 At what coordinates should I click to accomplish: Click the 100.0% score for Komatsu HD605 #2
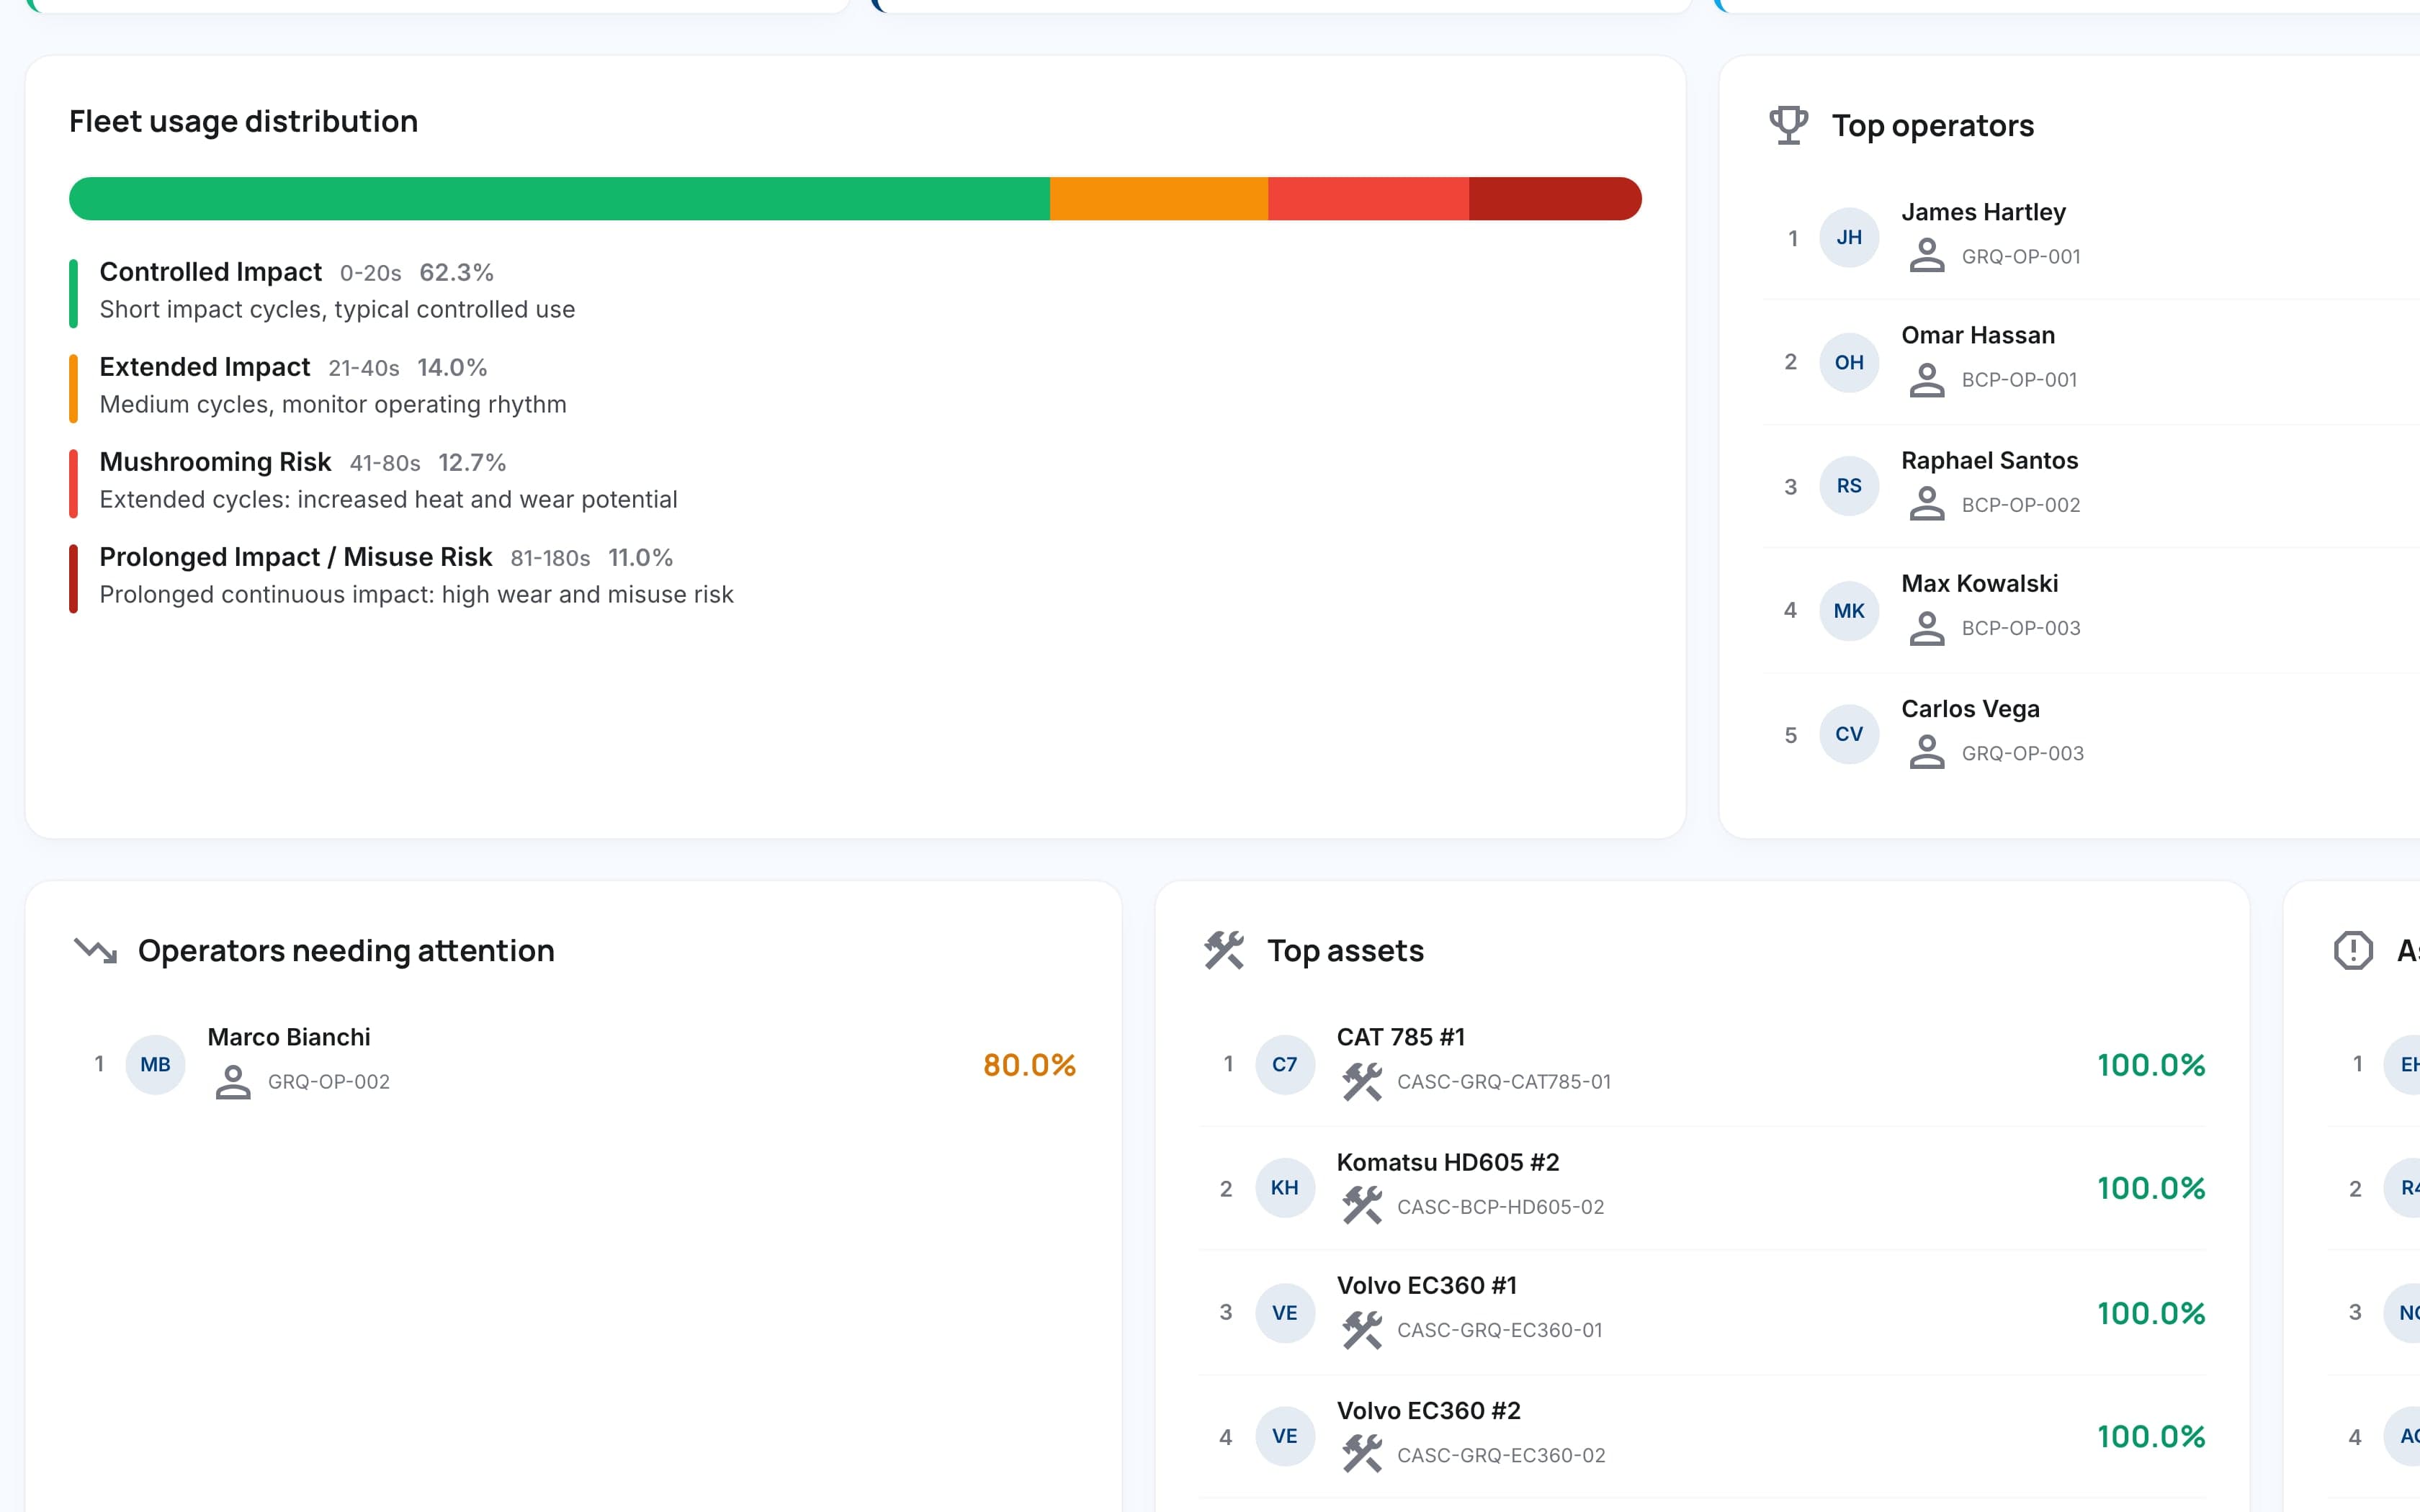point(2151,1188)
